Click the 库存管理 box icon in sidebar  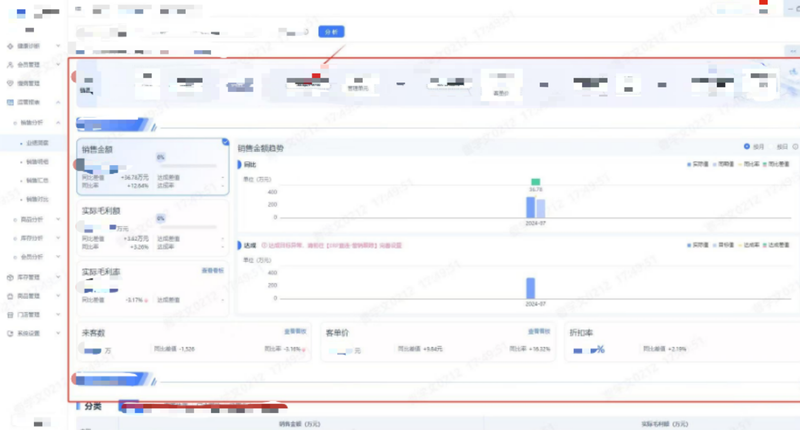tap(10, 277)
